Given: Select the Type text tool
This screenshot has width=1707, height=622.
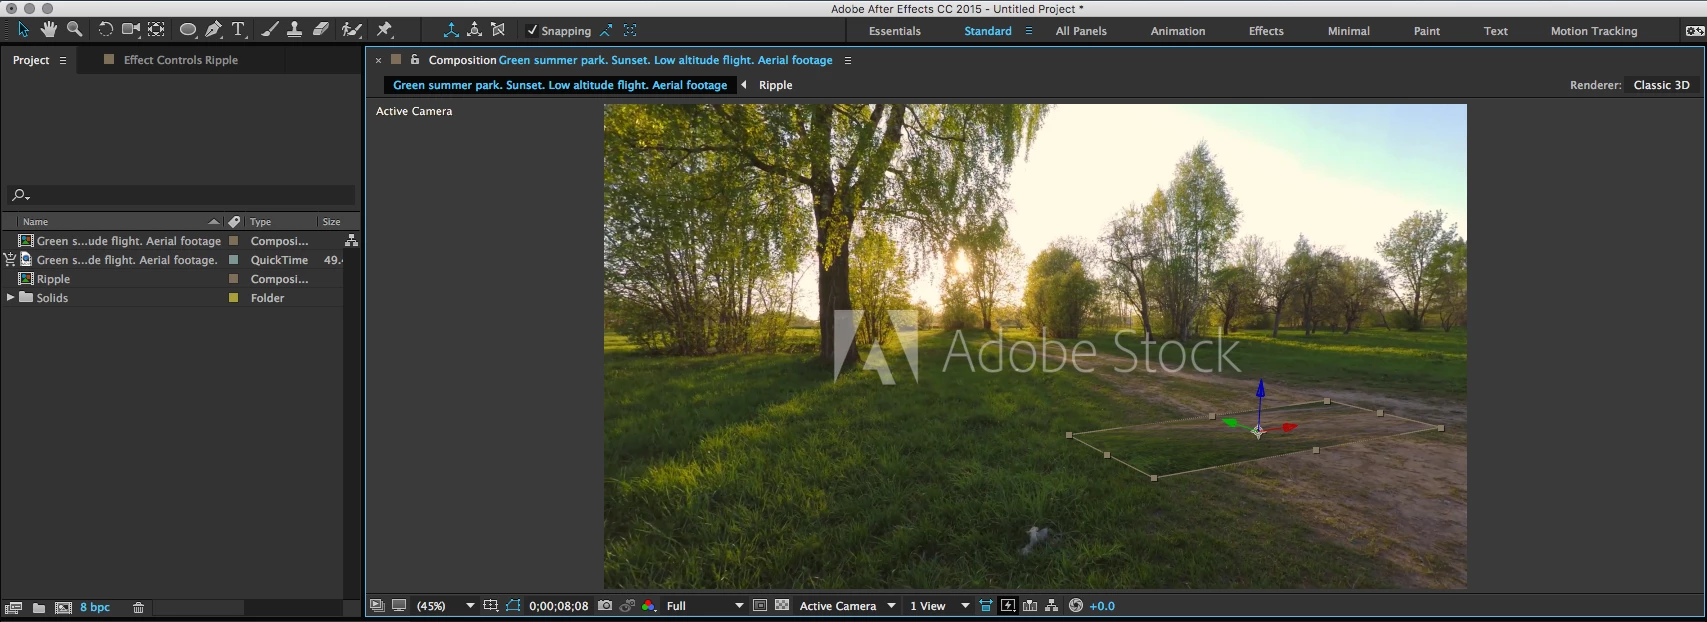Looking at the screenshot, I should pos(239,30).
